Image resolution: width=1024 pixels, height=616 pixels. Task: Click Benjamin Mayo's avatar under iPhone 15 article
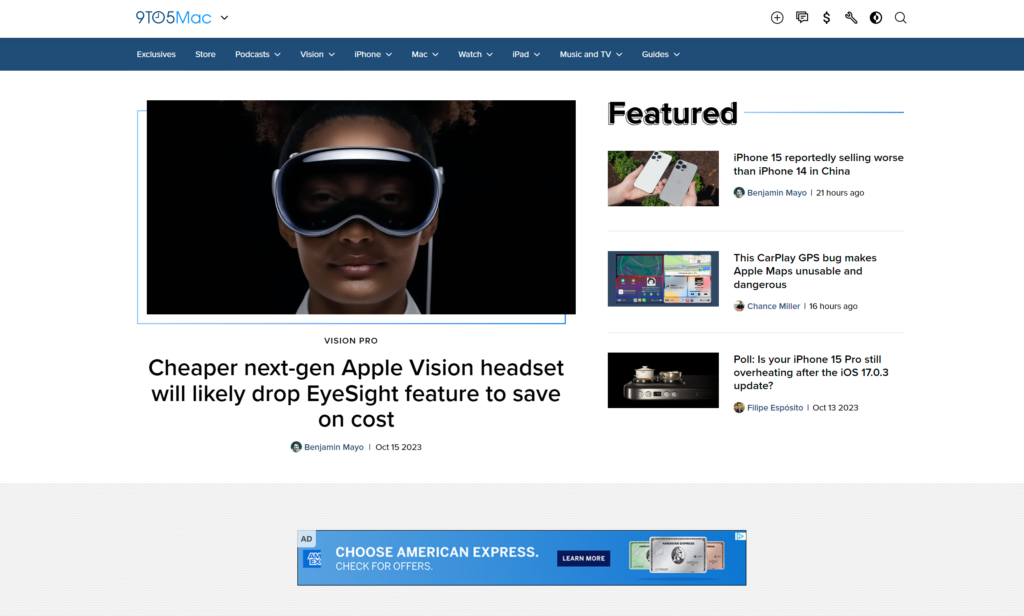point(739,193)
